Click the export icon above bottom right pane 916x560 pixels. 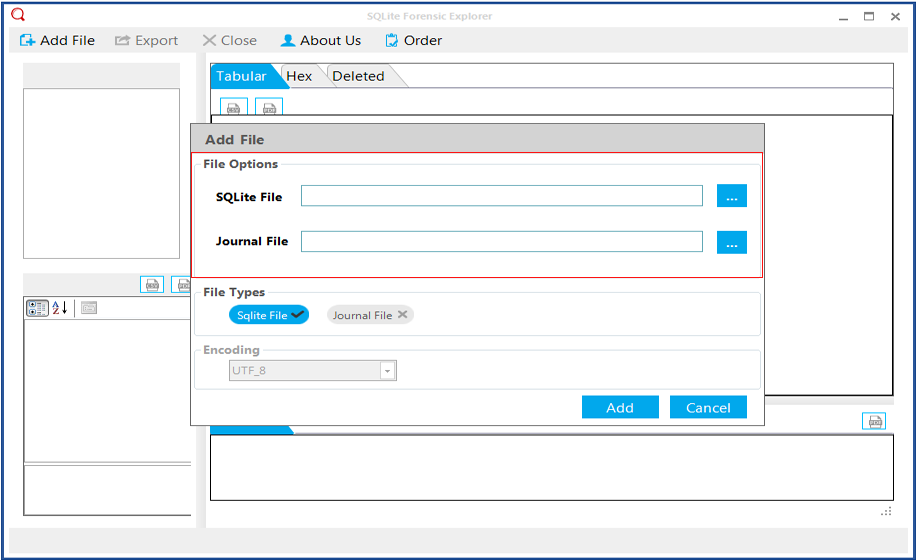coord(873,421)
